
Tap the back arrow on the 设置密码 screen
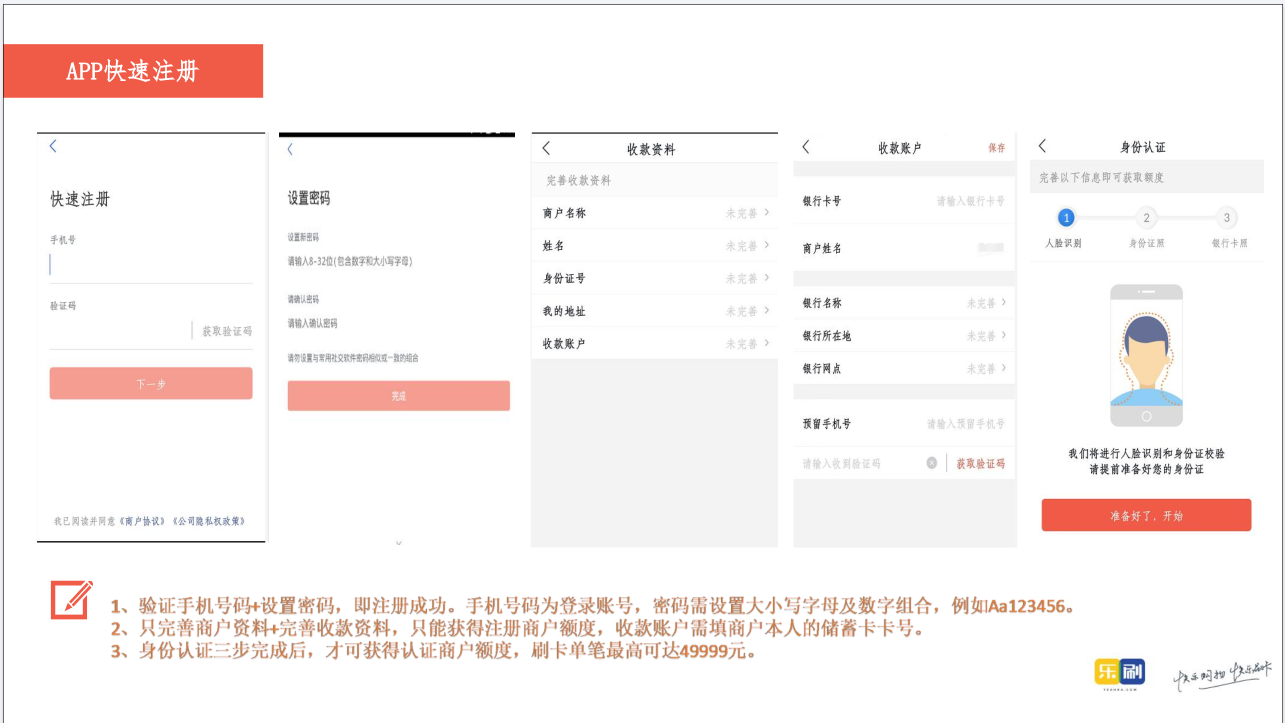pos(289,148)
